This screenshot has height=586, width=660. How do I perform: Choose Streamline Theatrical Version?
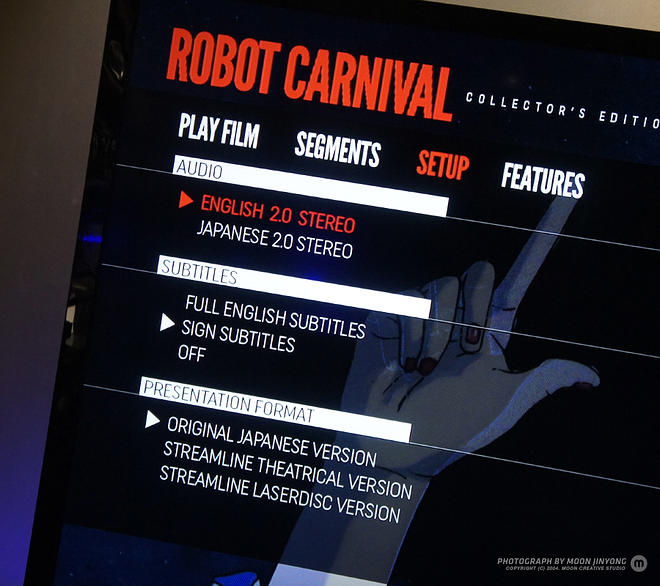pos(287,470)
